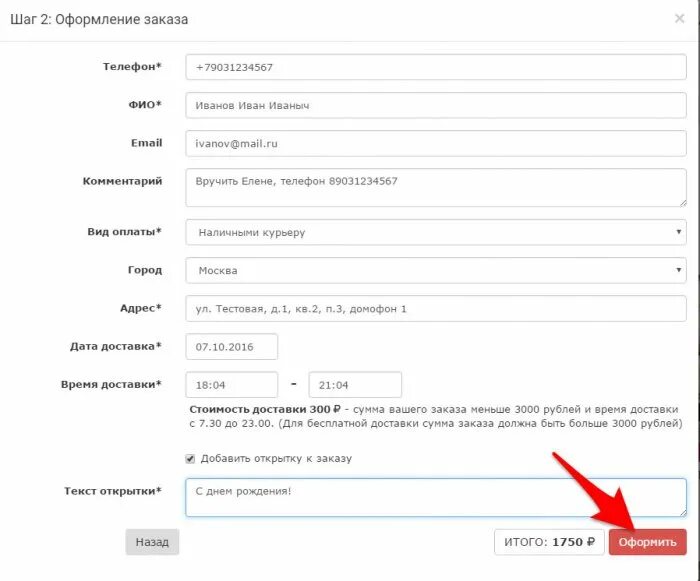The height and width of the screenshot is (581, 700).
Task: Open the Город dropdown showing Москва
Action: coord(436,270)
